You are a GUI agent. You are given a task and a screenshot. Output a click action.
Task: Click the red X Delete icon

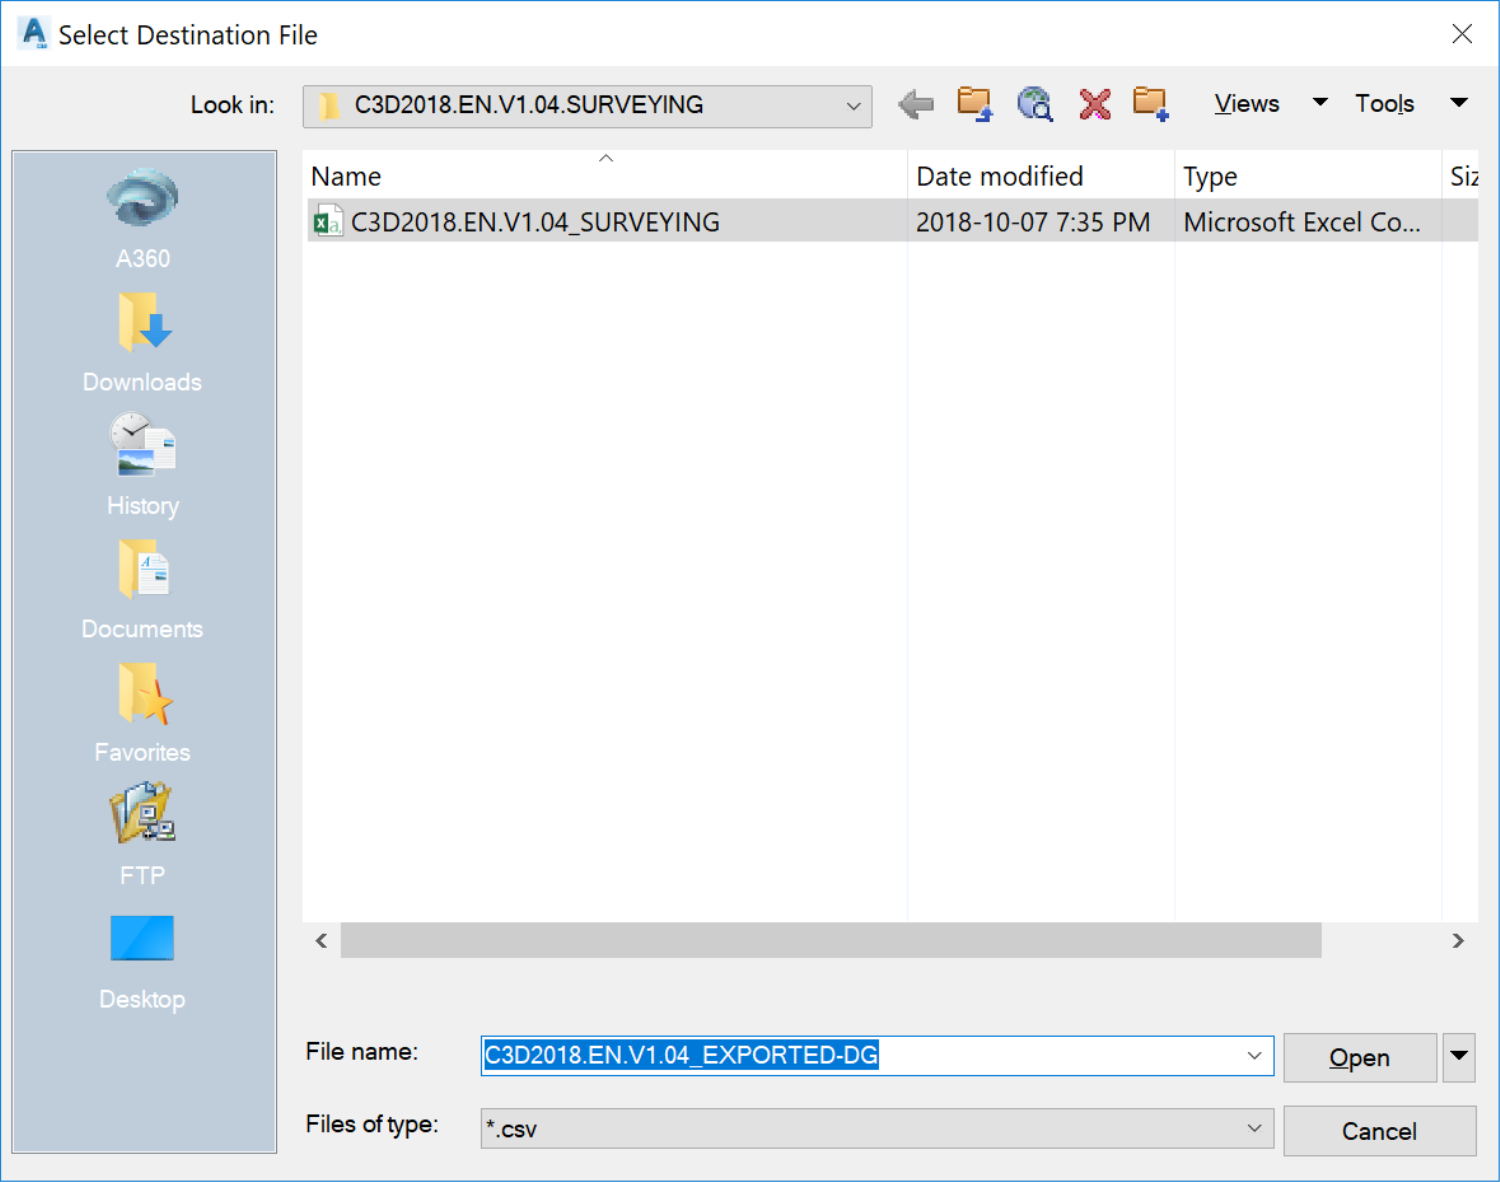point(1095,104)
